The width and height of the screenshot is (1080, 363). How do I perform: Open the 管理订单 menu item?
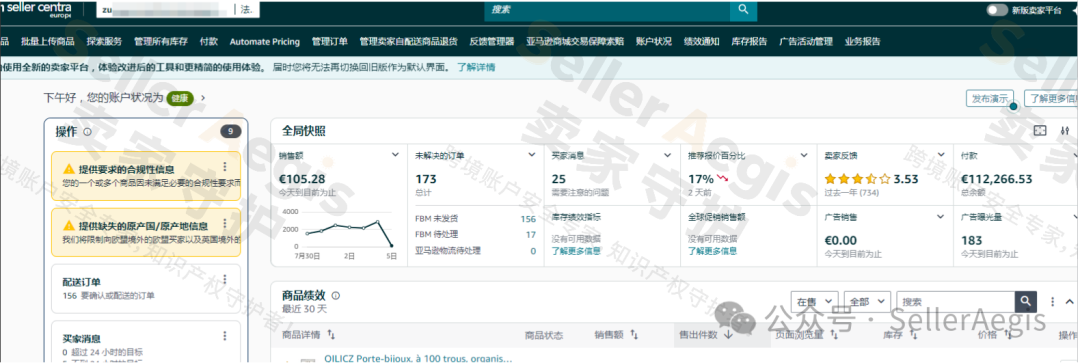pos(330,41)
